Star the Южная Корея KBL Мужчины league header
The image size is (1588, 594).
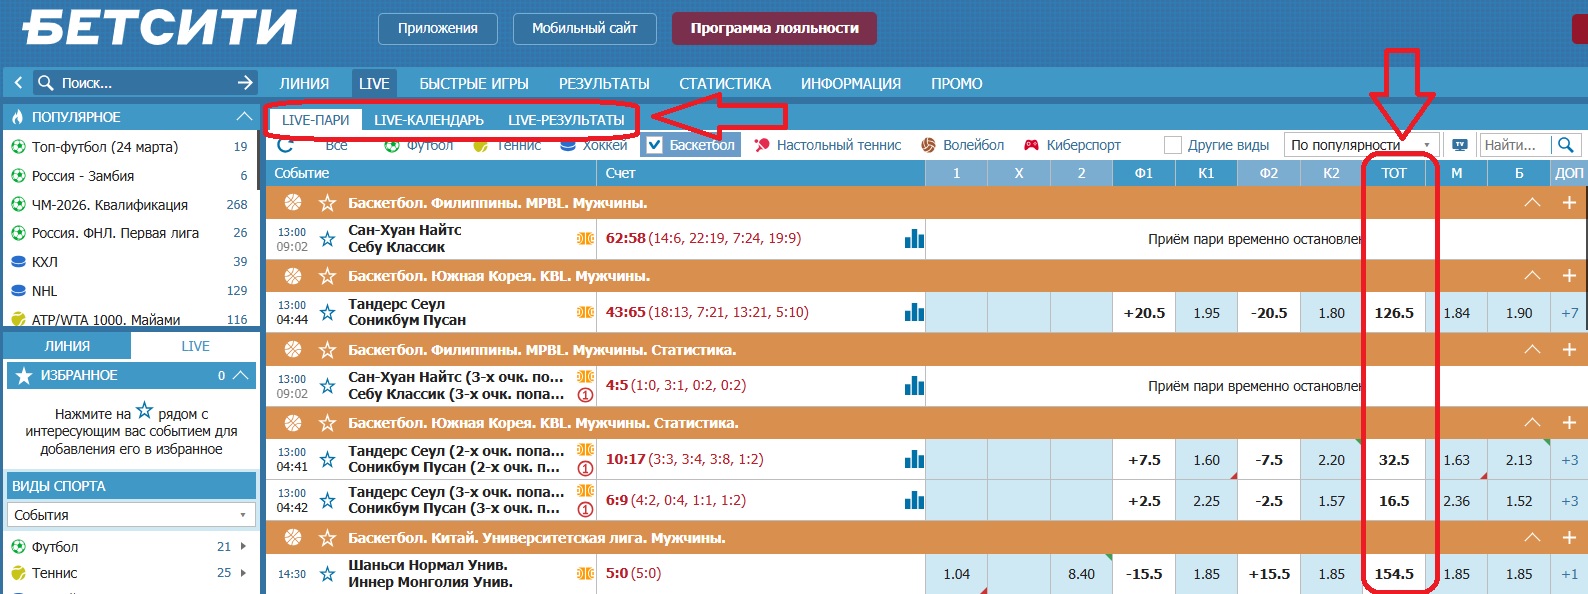pyautogui.click(x=327, y=276)
